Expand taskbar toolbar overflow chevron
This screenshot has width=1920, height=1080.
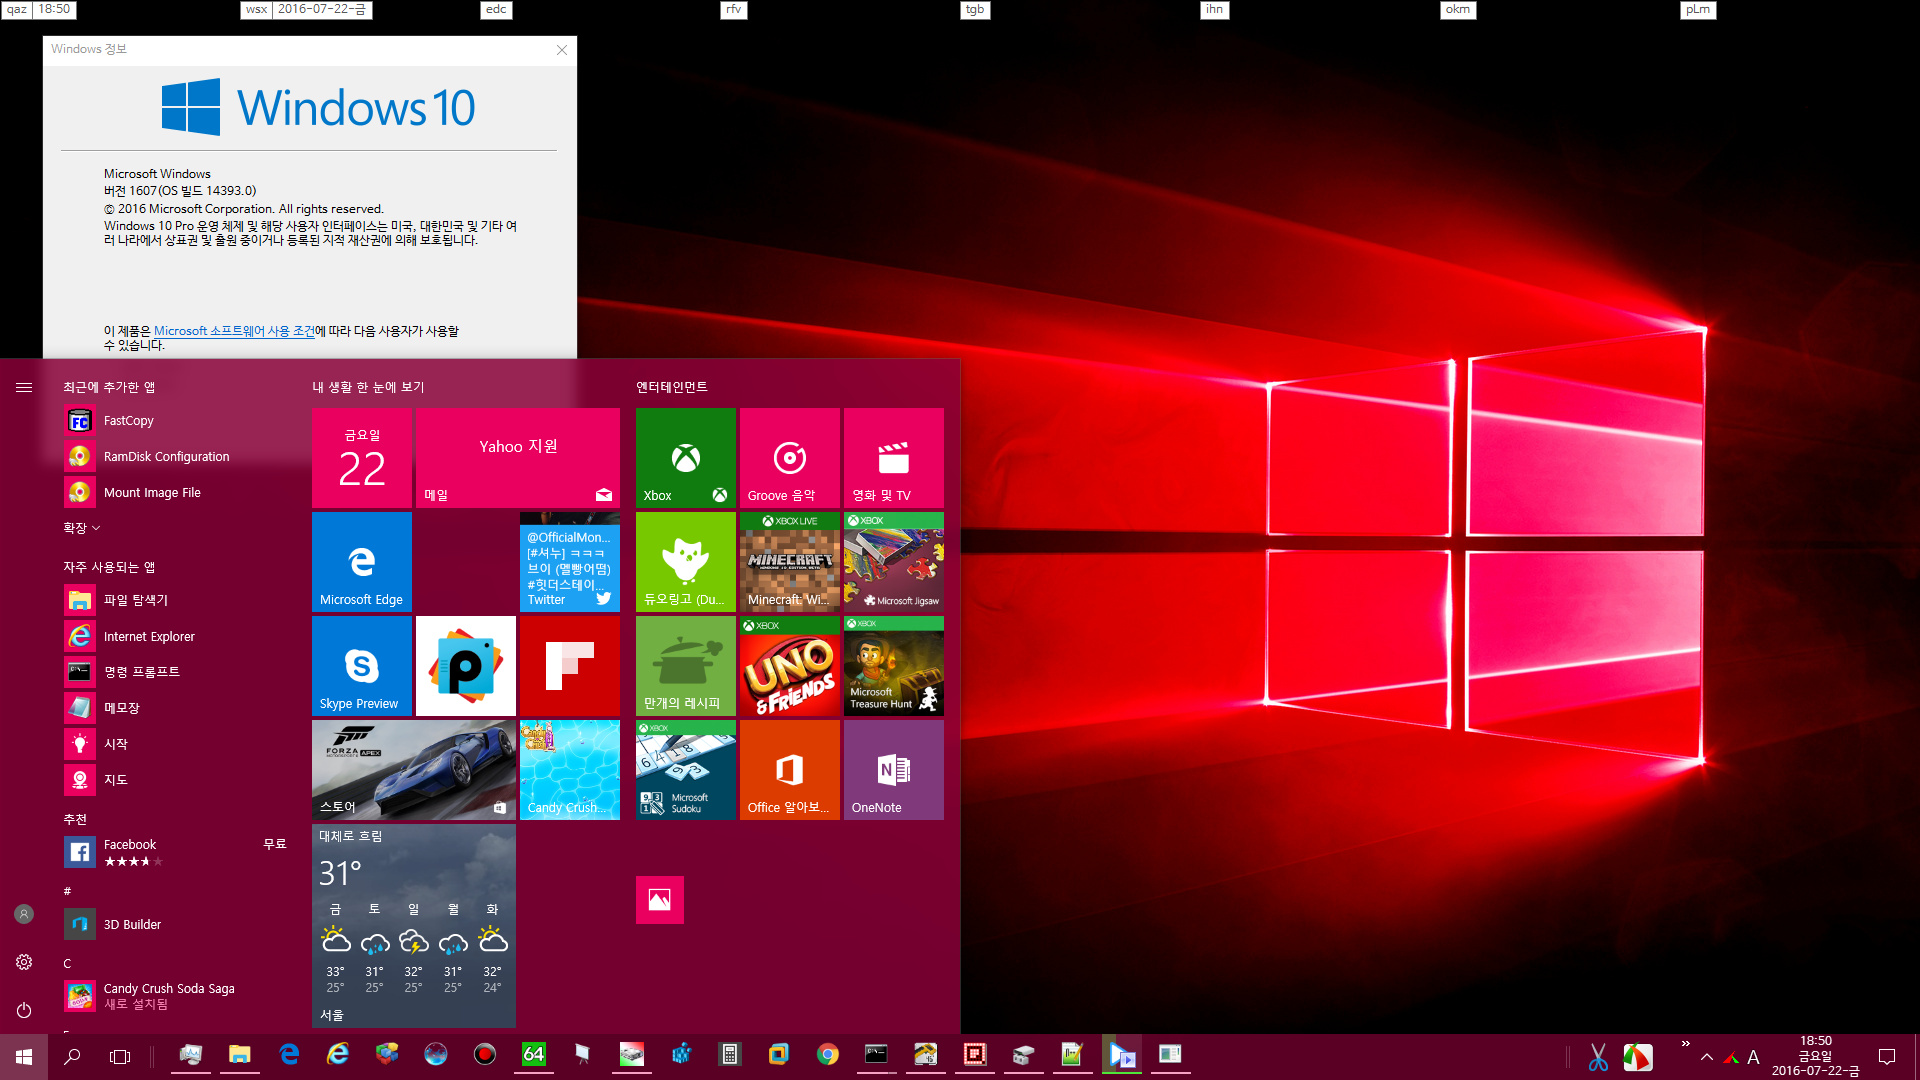point(1685,1044)
